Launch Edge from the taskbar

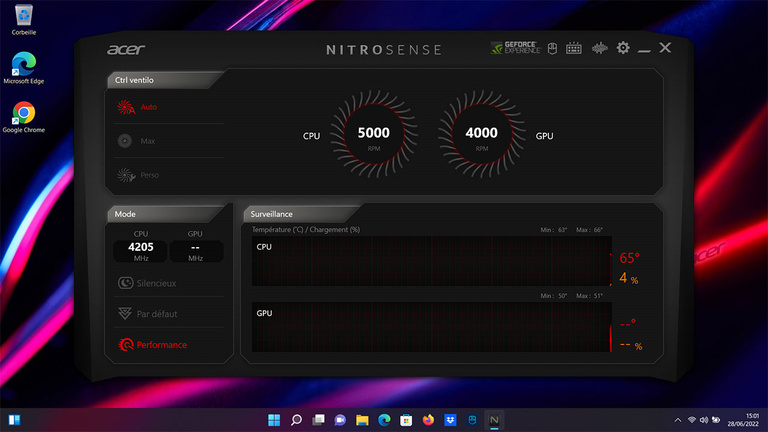[x=384, y=420]
